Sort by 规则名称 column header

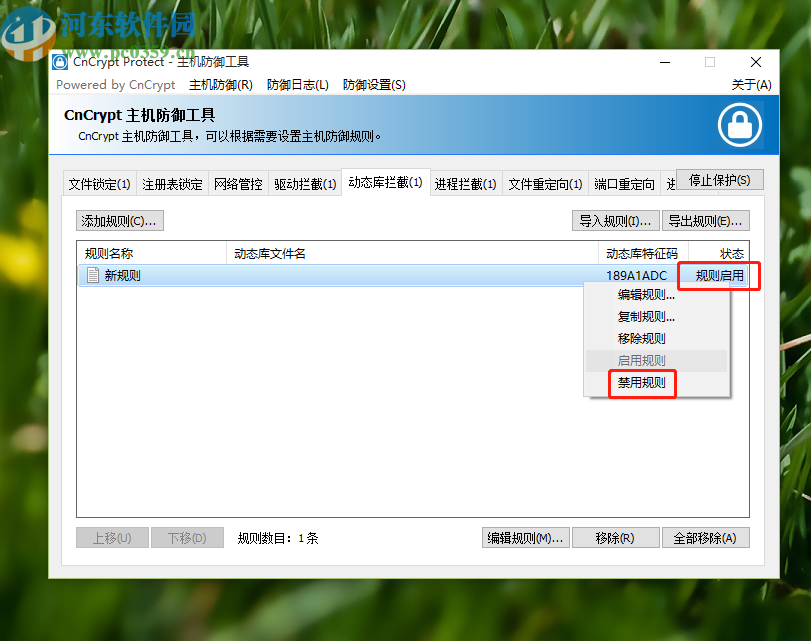point(152,254)
